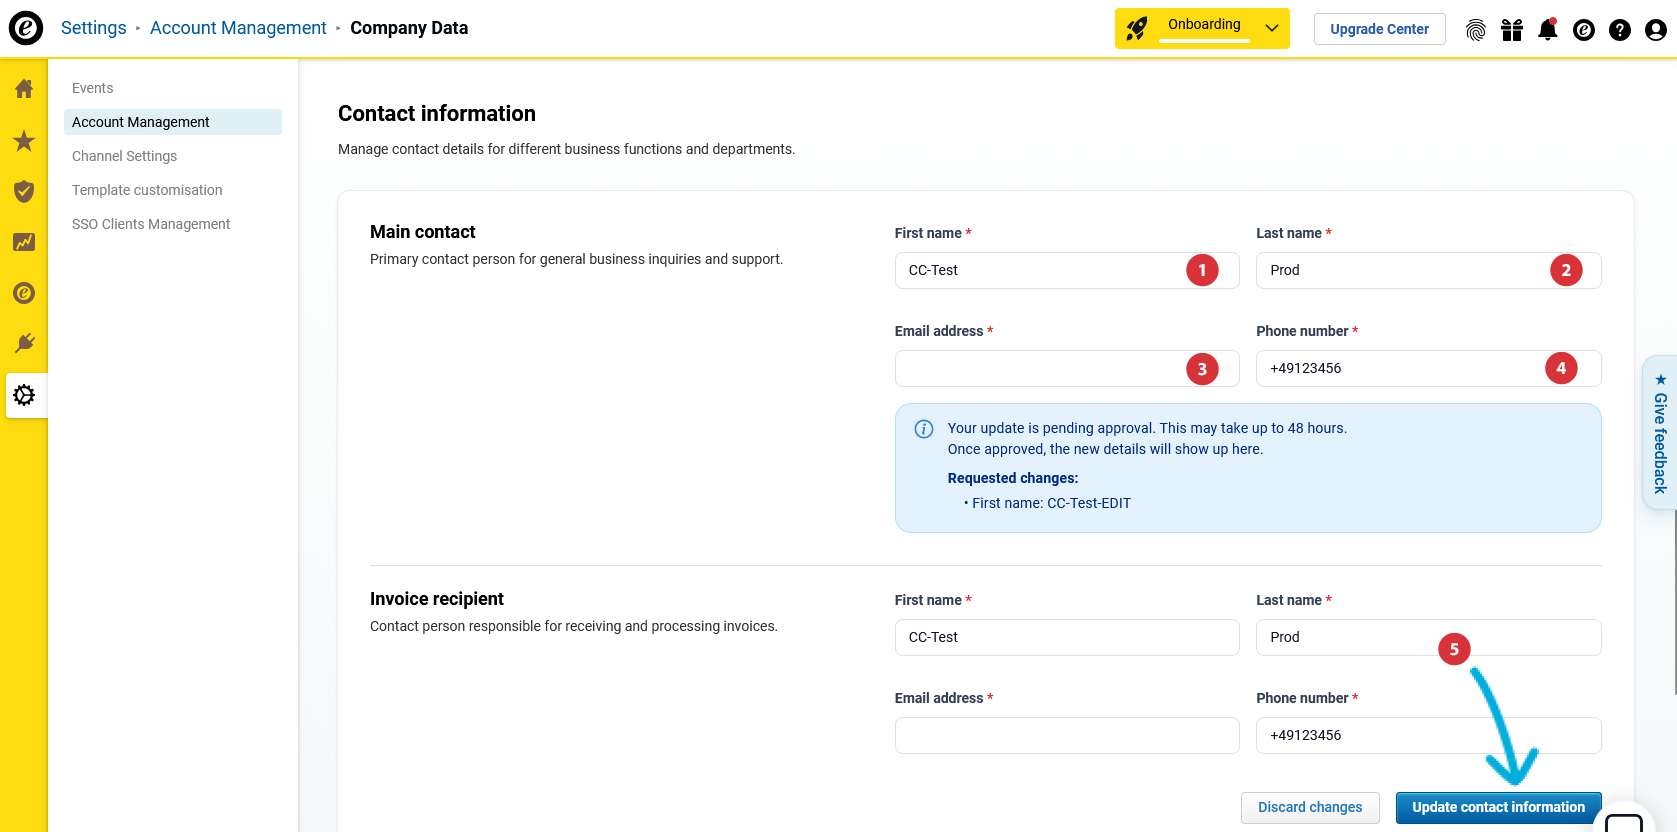Click the home icon in the left sidebar
The width and height of the screenshot is (1677, 832).
(x=24, y=89)
